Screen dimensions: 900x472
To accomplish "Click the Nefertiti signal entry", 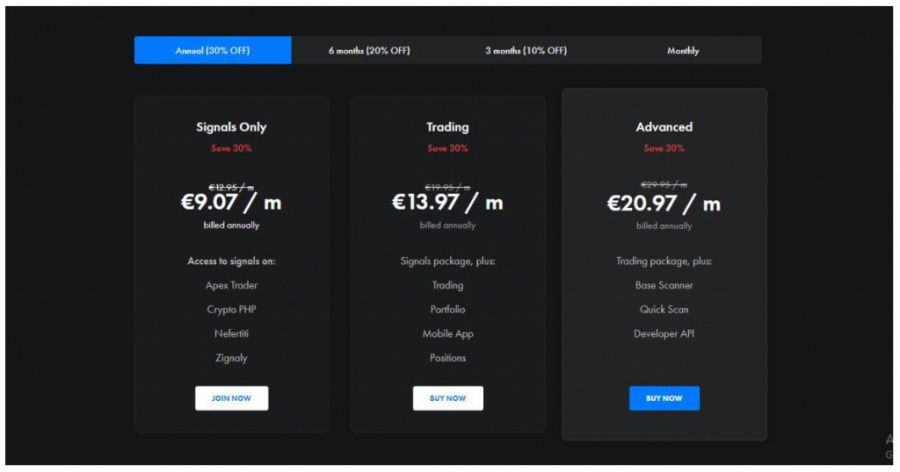I will click(x=231, y=333).
